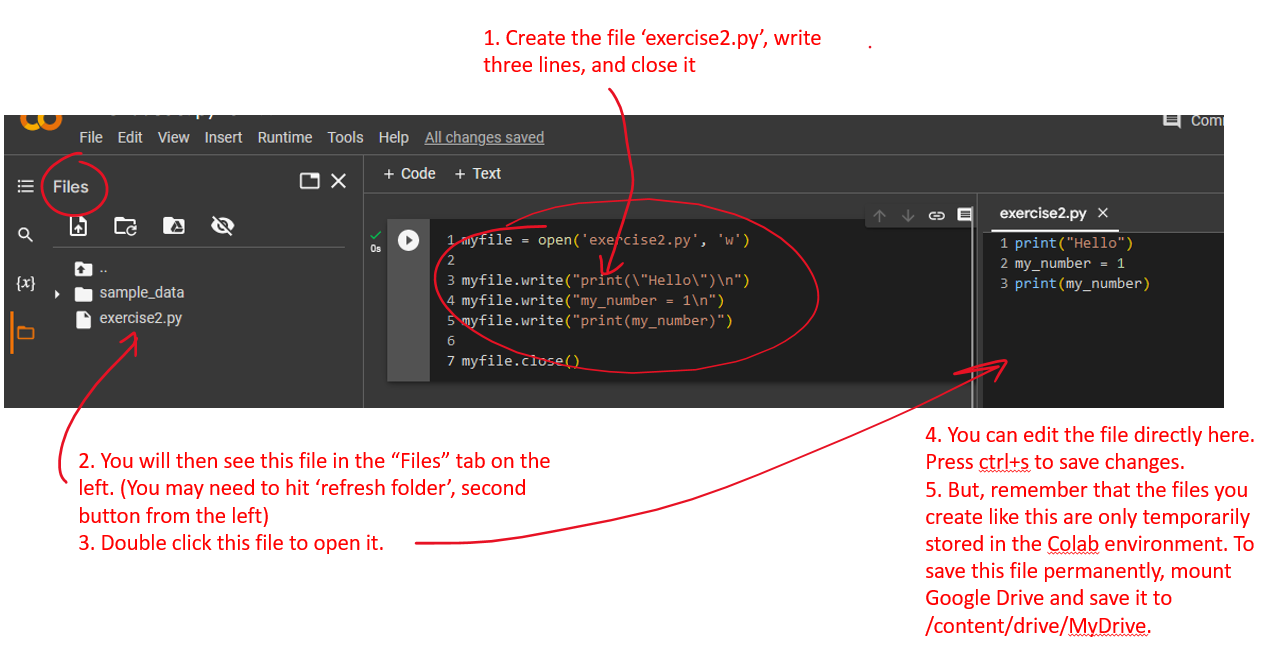The image size is (1271, 651).
Task: Add a text cell with + Text
Action: click(x=478, y=174)
